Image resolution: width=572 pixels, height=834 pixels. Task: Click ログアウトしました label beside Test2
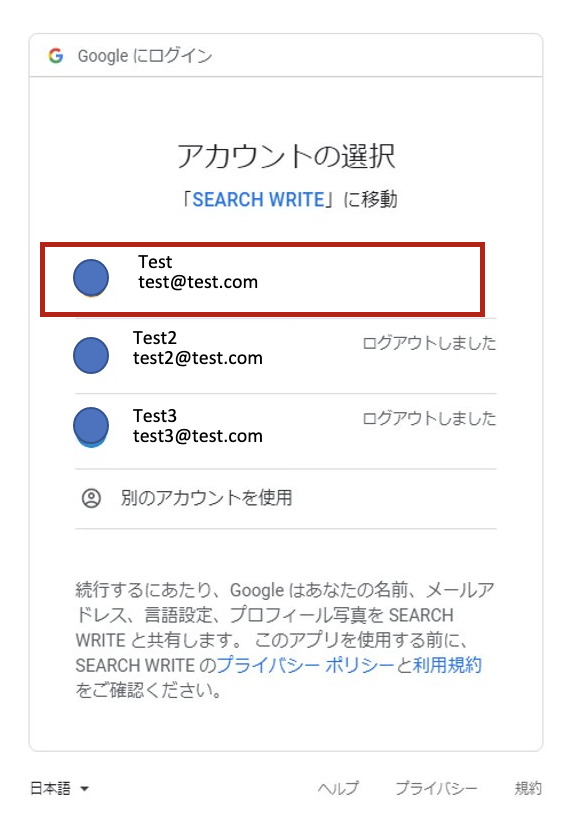(x=429, y=343)
